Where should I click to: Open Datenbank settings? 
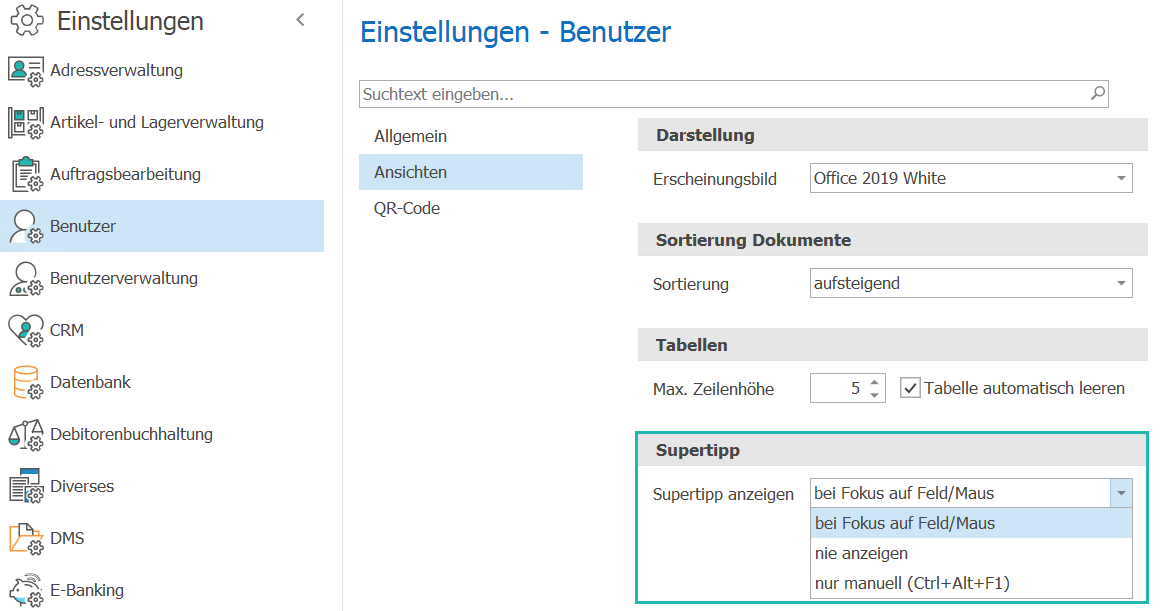coord(162,382)
